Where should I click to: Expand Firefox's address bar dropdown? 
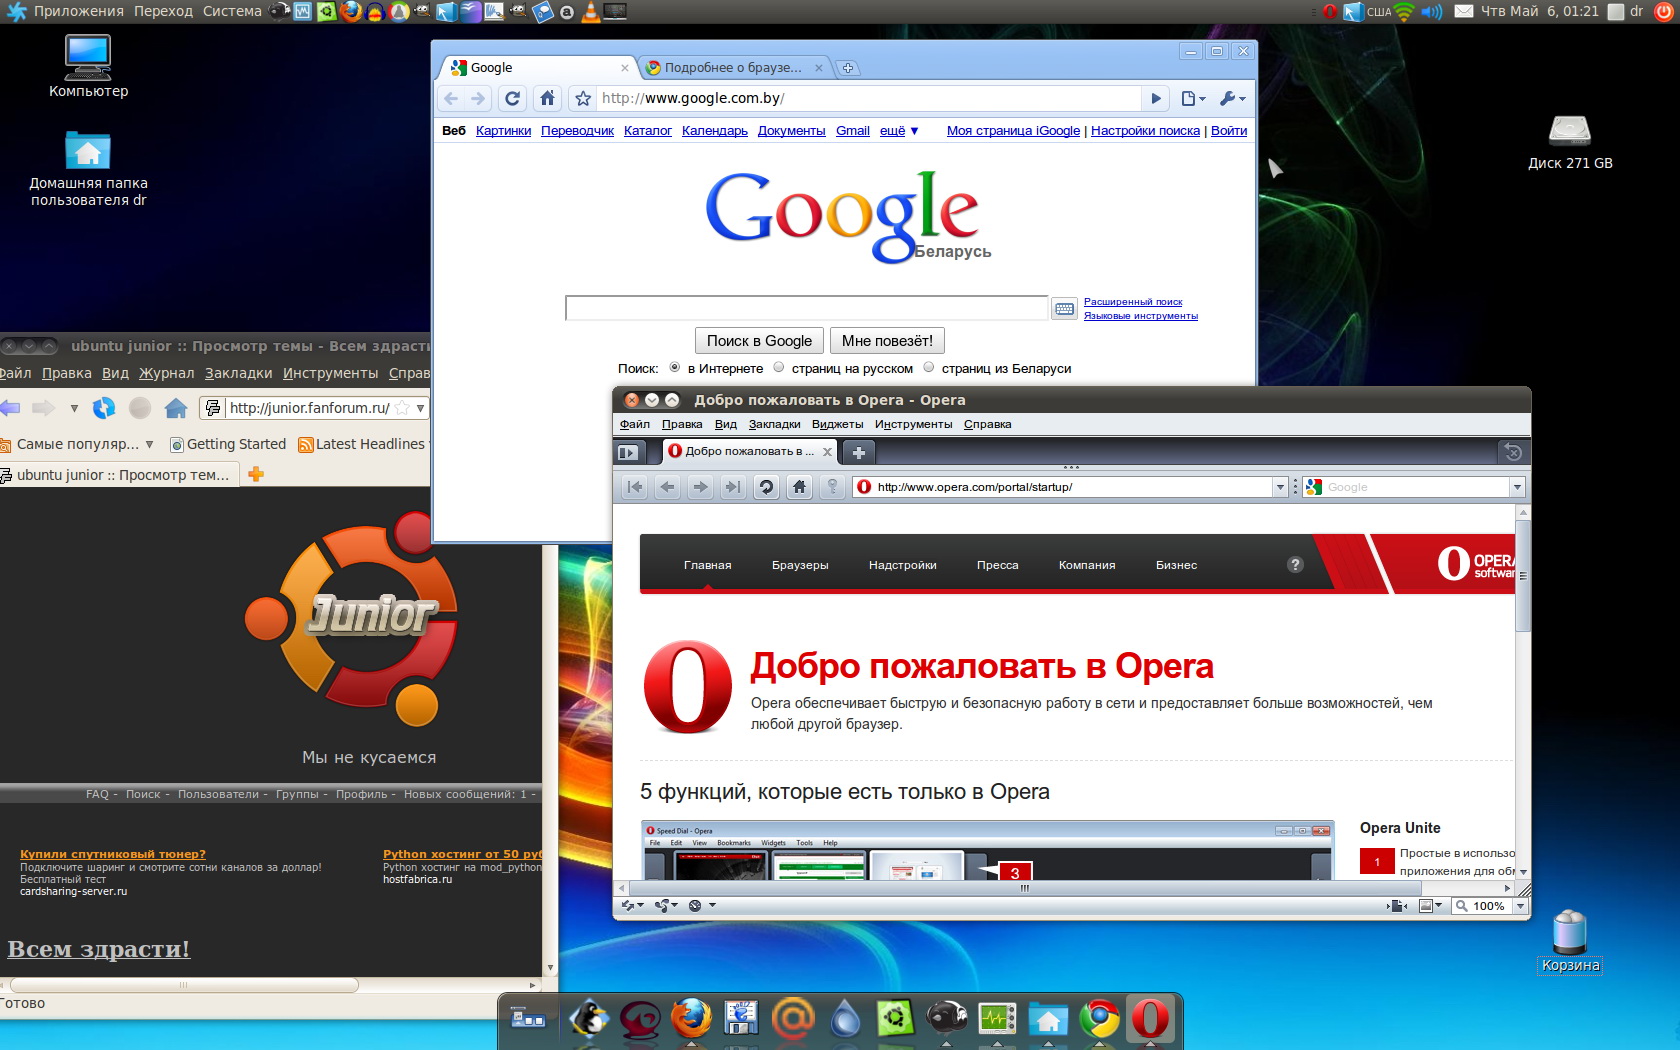point(420,408)
